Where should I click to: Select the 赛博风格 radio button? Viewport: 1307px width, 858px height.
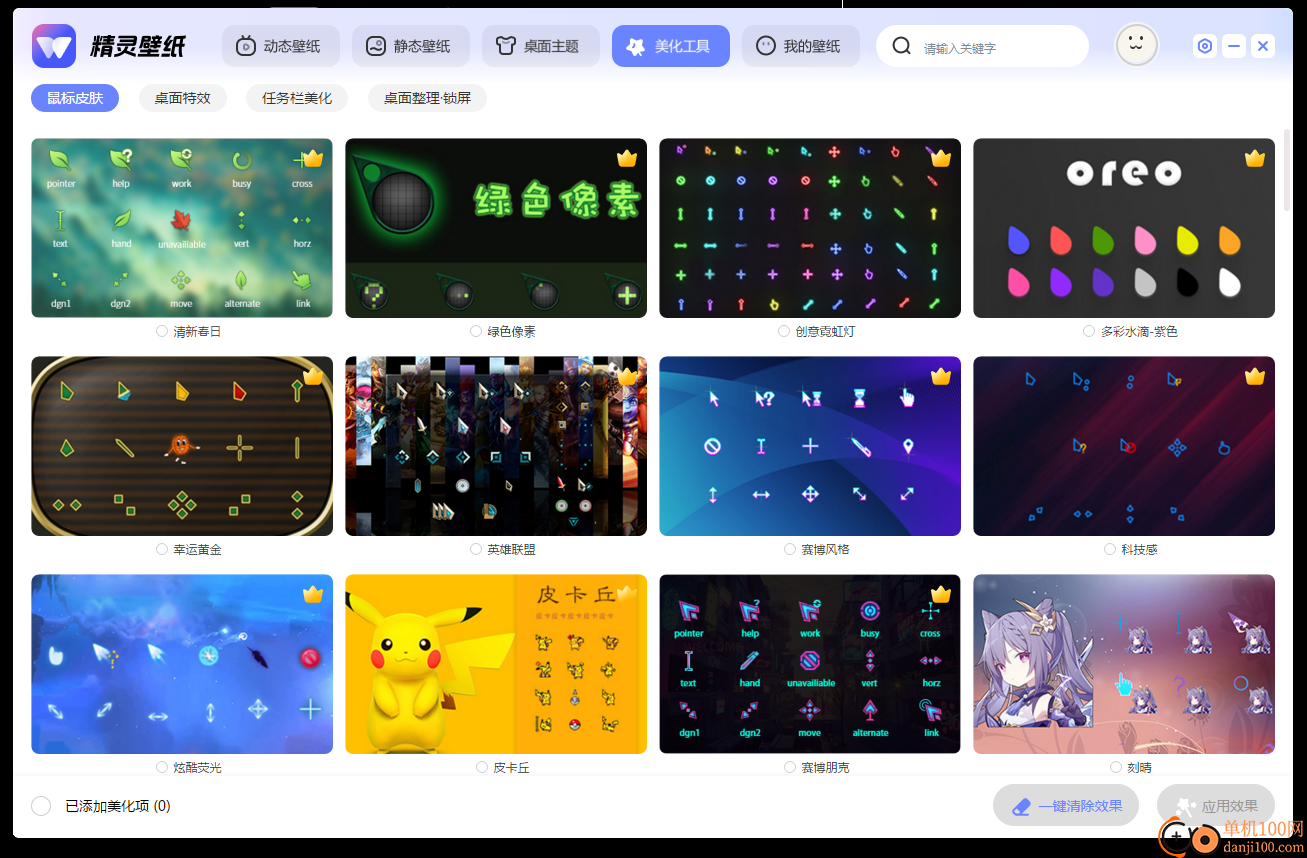click(790, 549)
